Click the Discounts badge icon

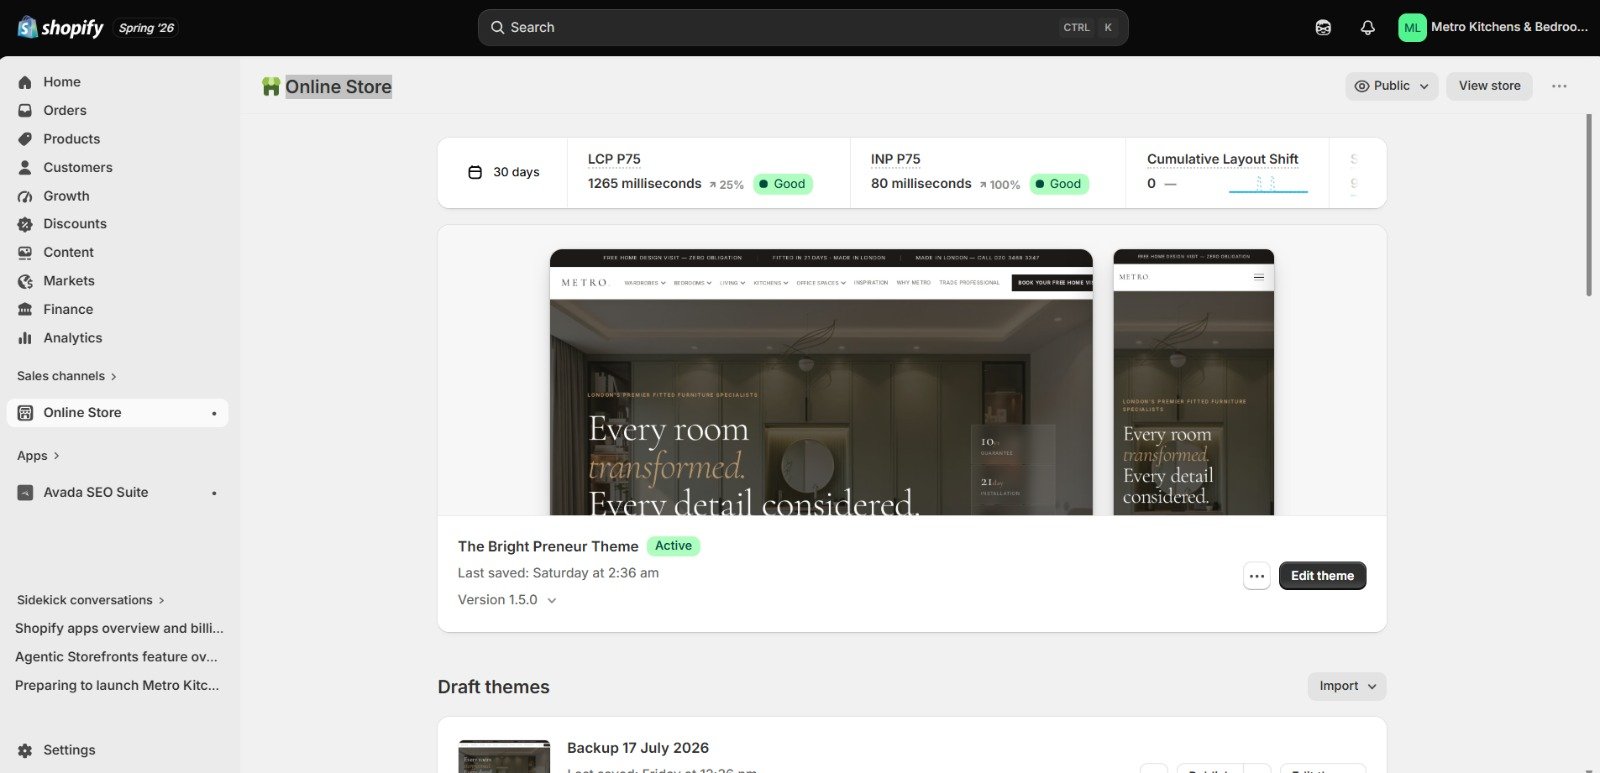25,224
